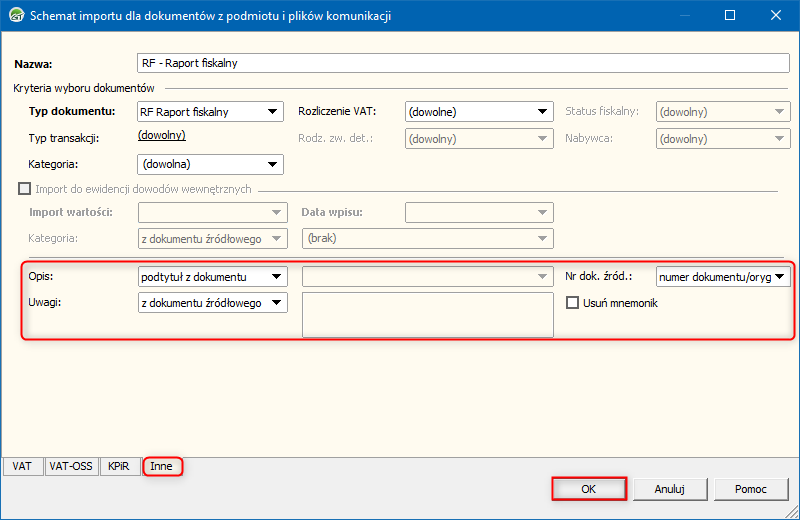Expand the Nr dok. źród. dropdown
This screenshot has height=520, width=800.
pos(723,276)
